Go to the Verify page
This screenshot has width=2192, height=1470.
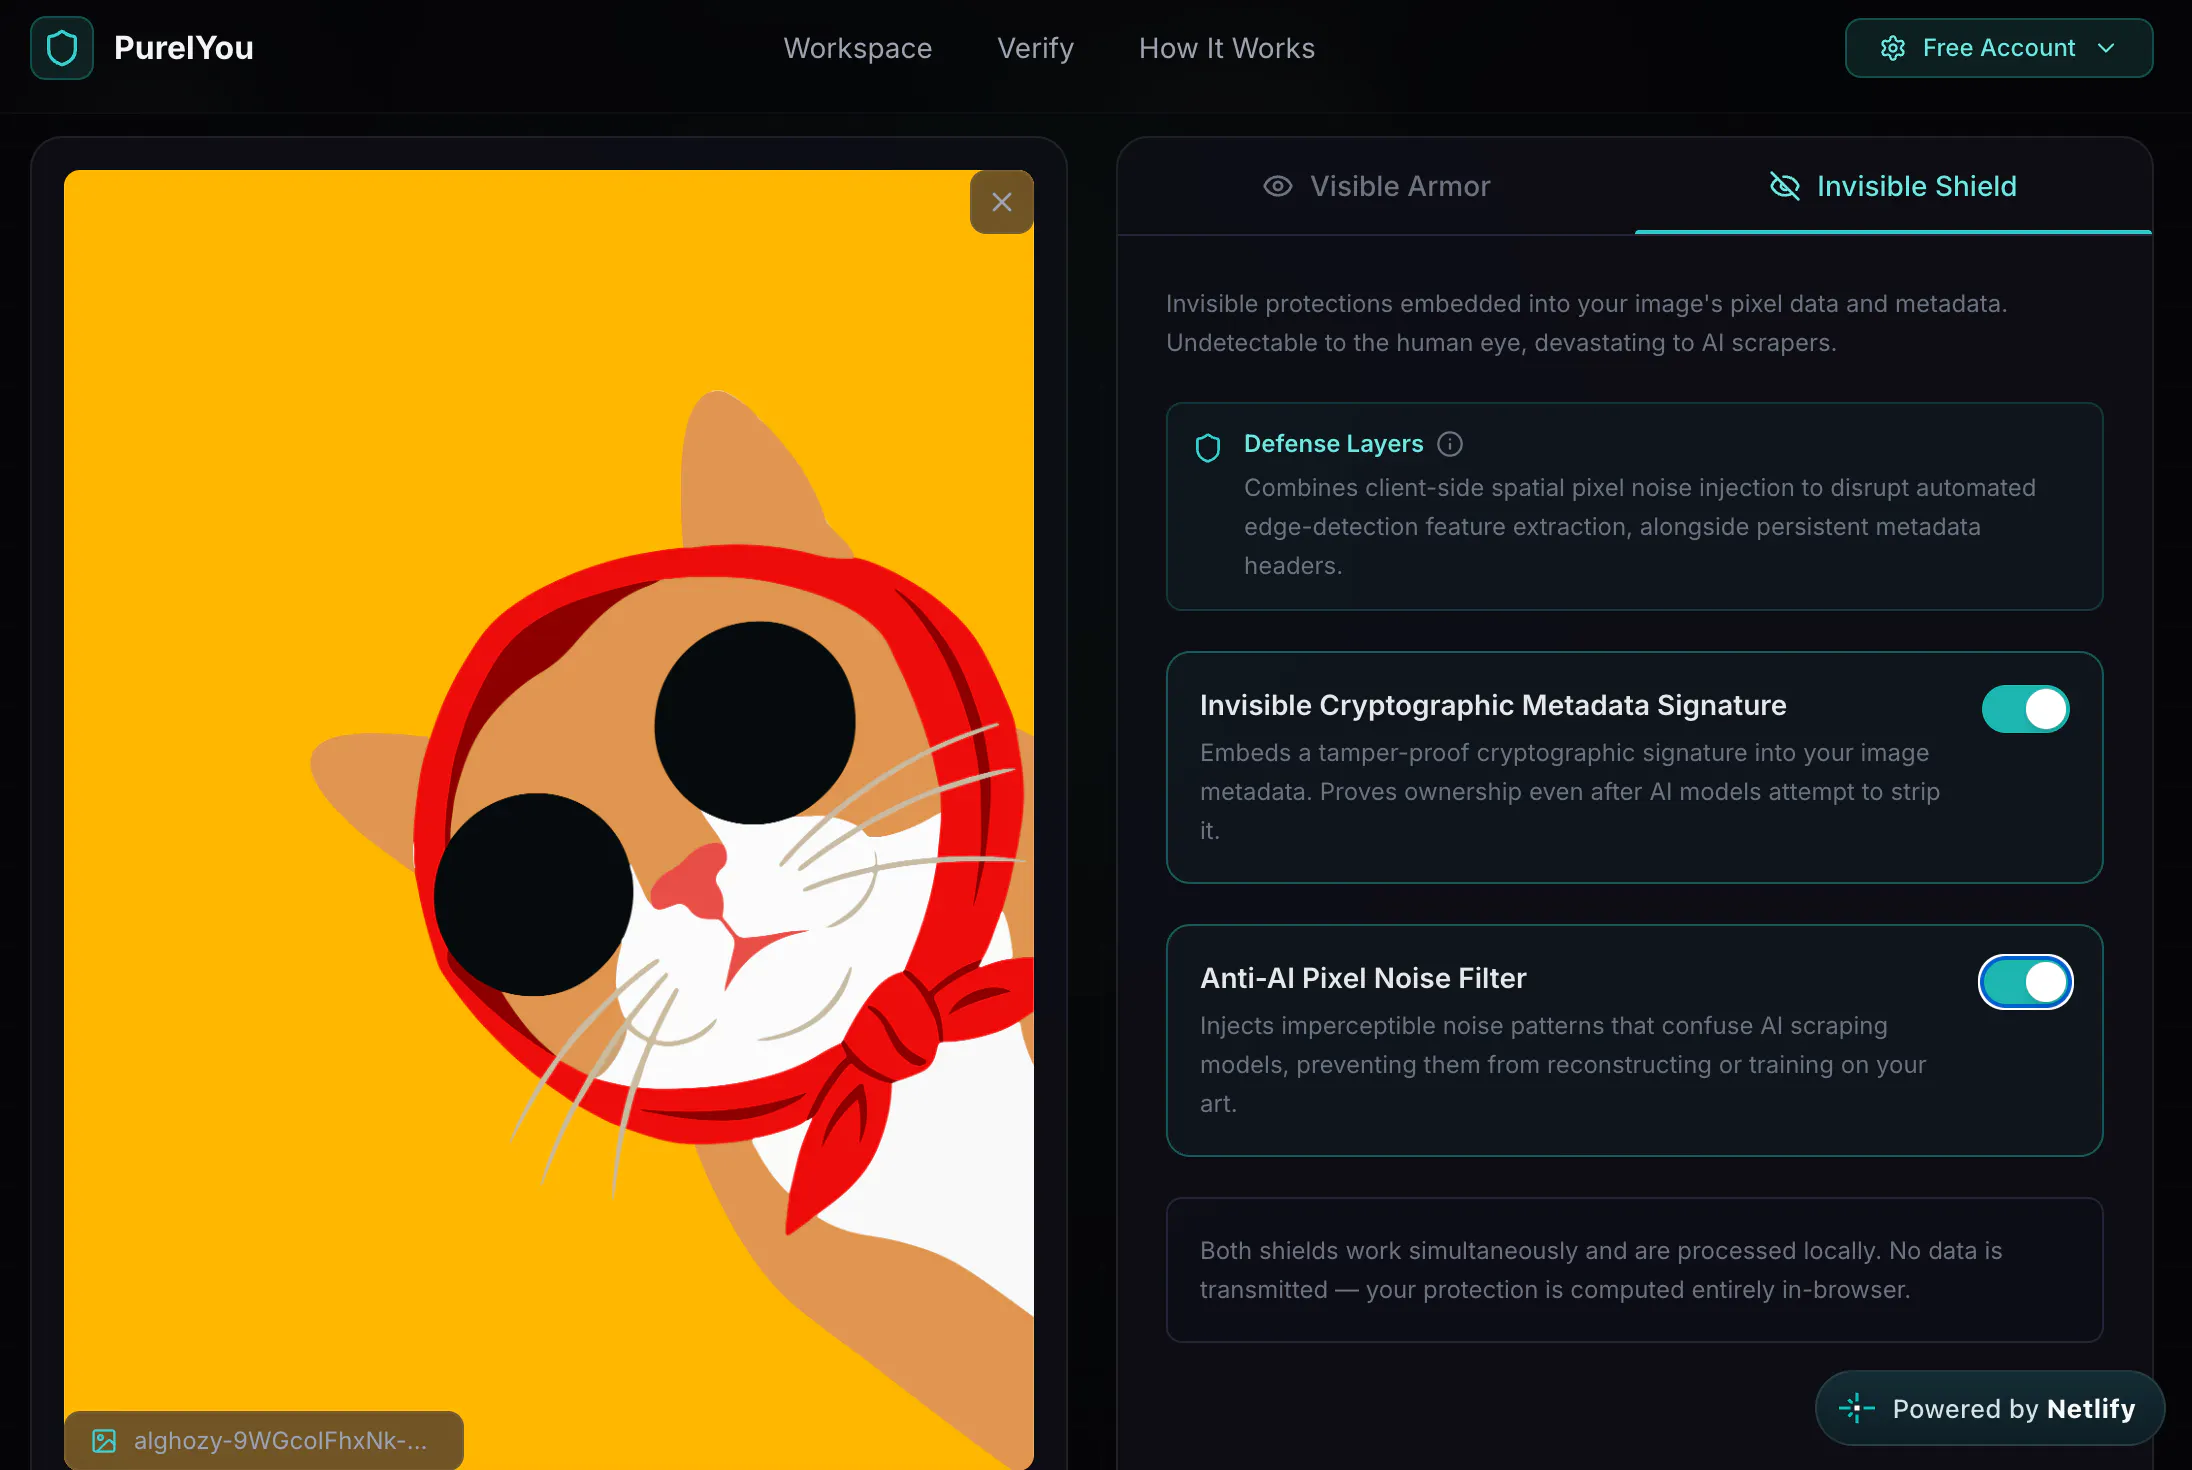1035,48
